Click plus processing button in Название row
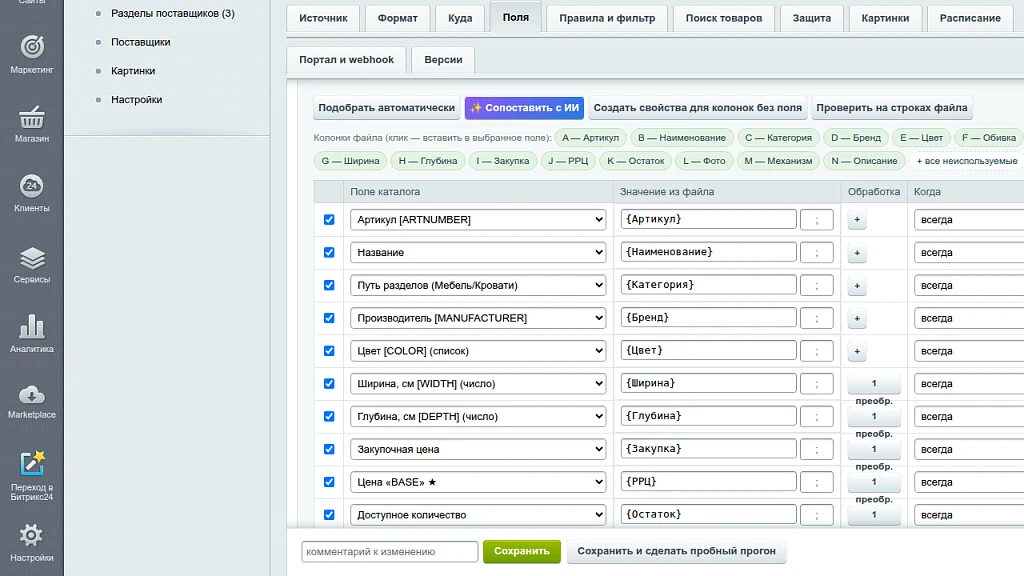 click(x=857, y=253)
